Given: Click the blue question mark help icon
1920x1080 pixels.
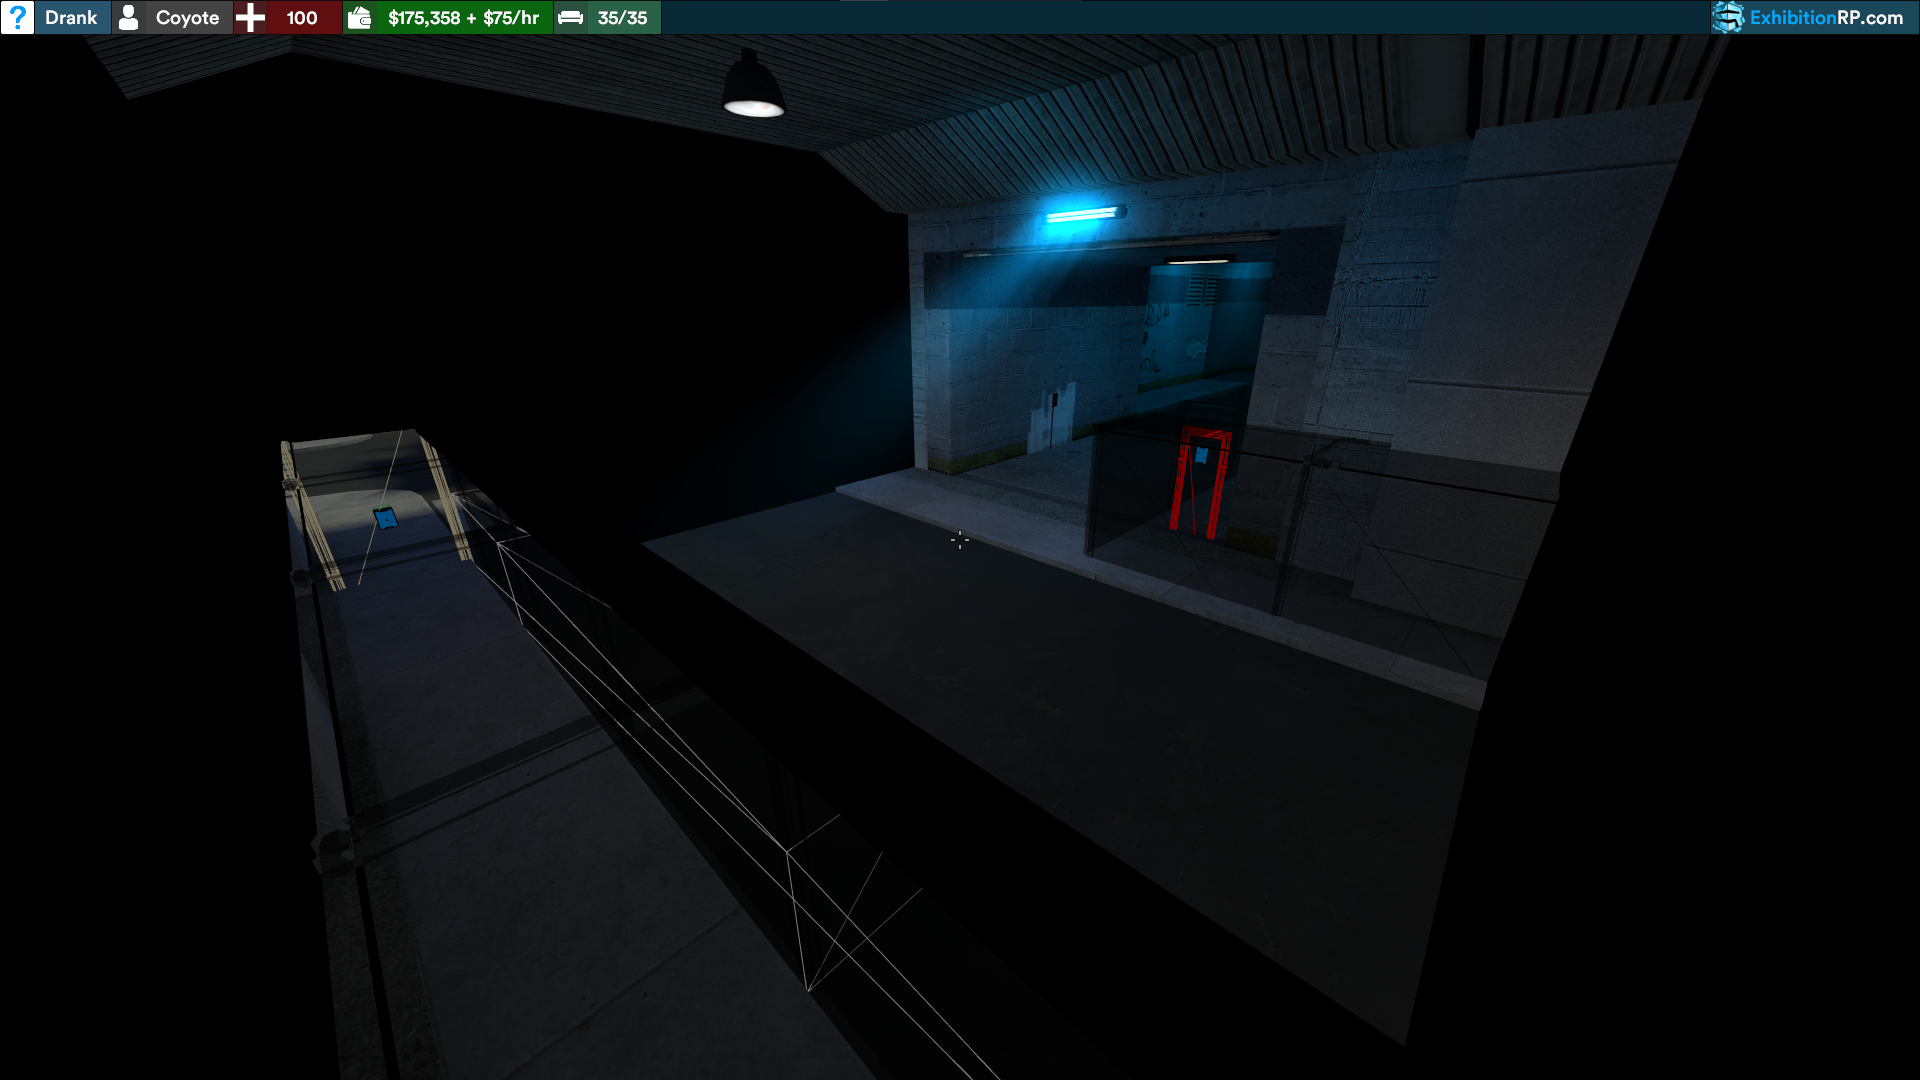Looking at the screenshot, I should 17,17.
